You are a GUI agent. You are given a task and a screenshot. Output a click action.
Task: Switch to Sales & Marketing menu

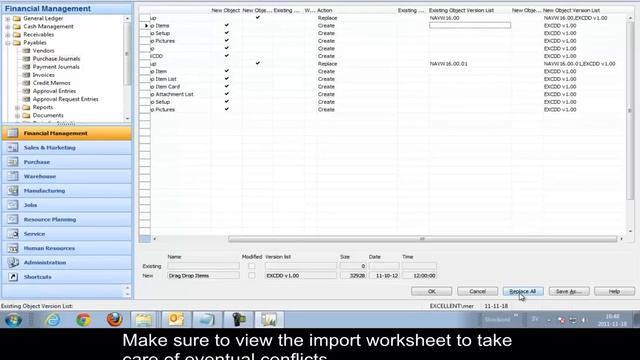pos(67,148)
